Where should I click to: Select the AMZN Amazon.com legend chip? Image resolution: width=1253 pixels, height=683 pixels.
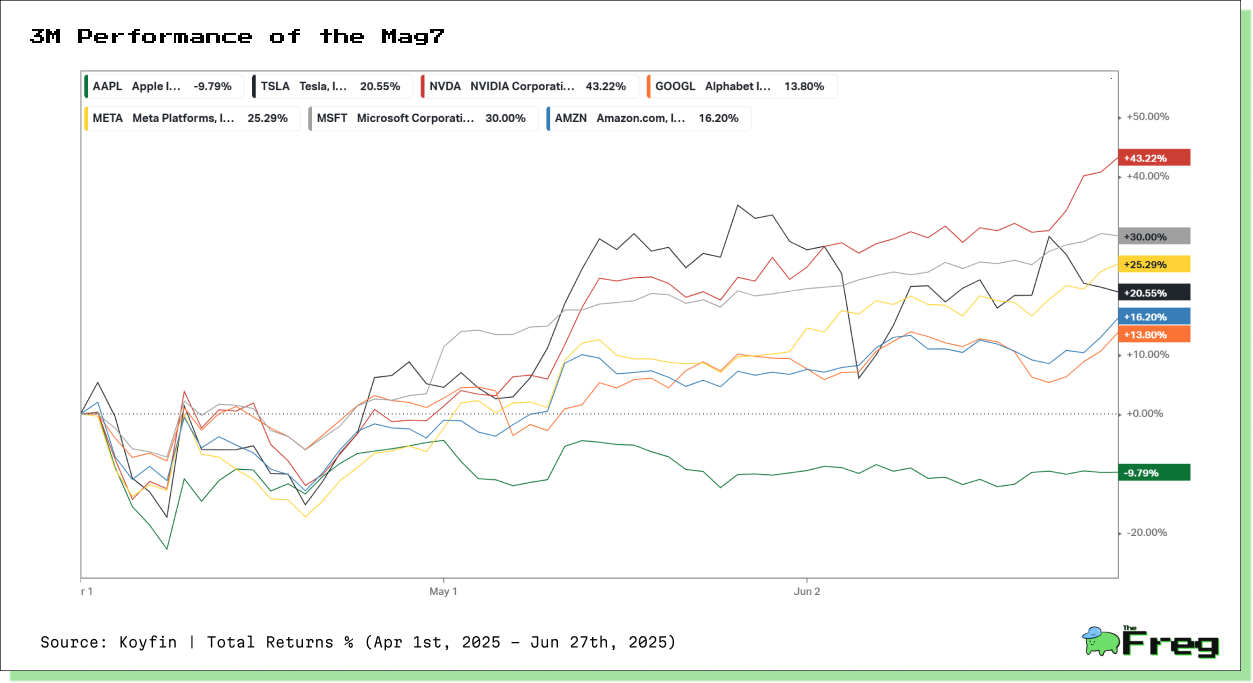[x=649, y=118]
